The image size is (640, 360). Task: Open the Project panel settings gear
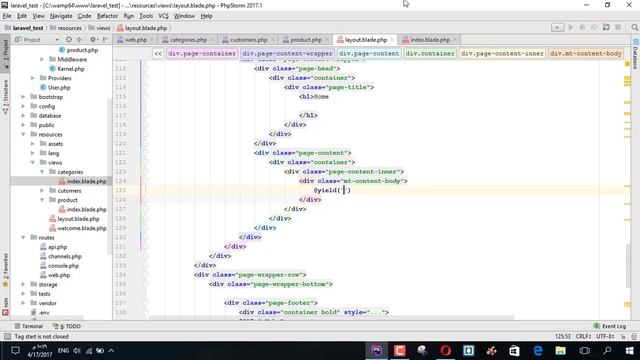pyautogui.click(x=93, y=40)
